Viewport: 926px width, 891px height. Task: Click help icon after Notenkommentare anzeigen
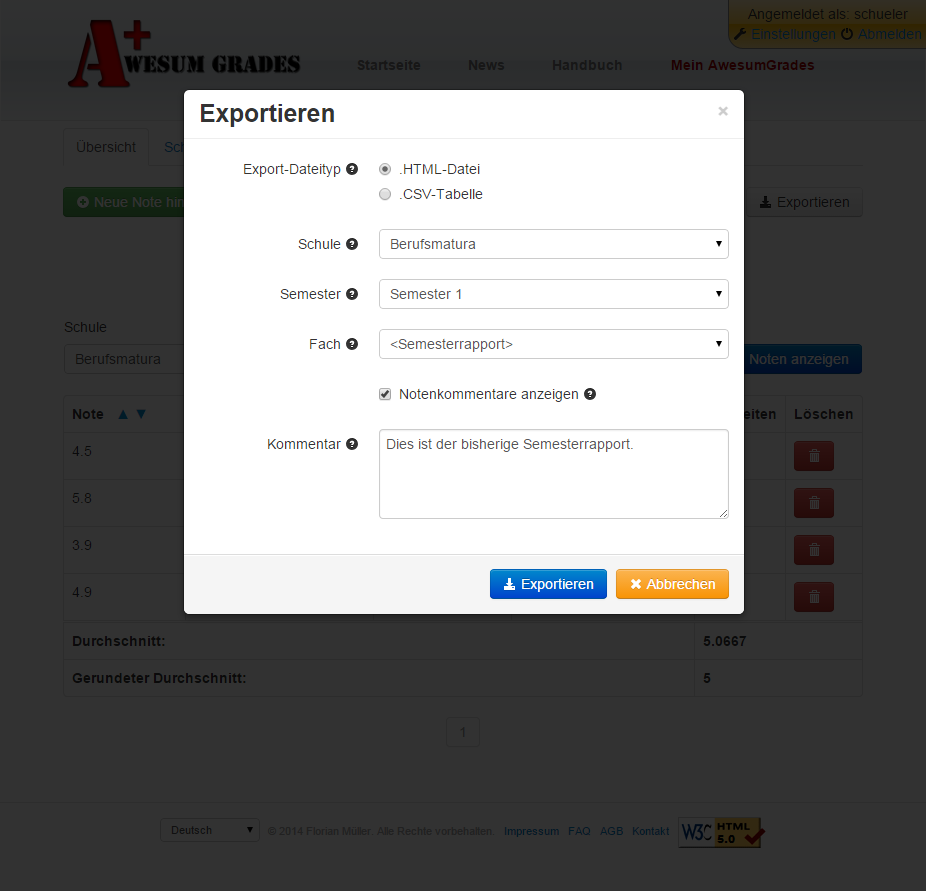coord(590,394)
